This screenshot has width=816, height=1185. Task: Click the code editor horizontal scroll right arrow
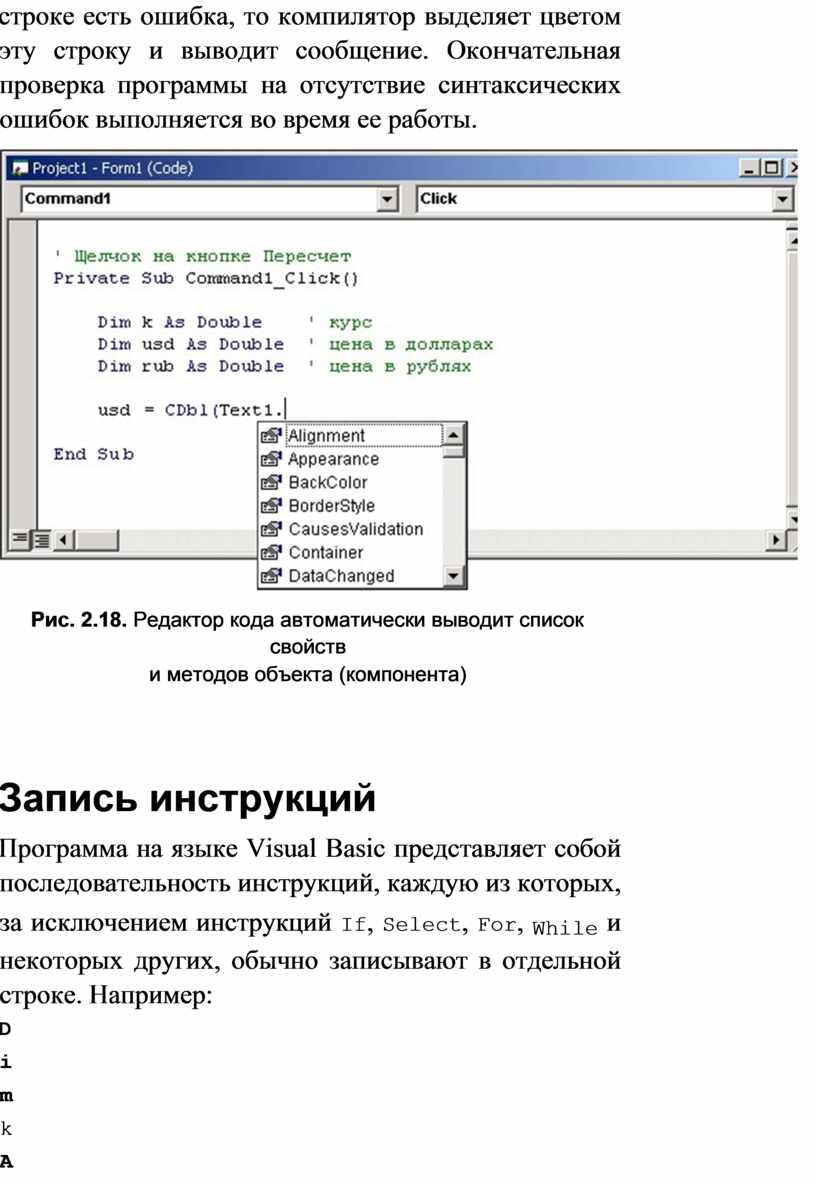[775, 540]
